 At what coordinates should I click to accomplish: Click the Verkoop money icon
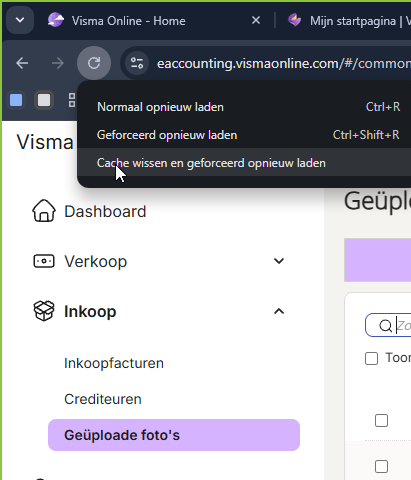pos(44,261)
